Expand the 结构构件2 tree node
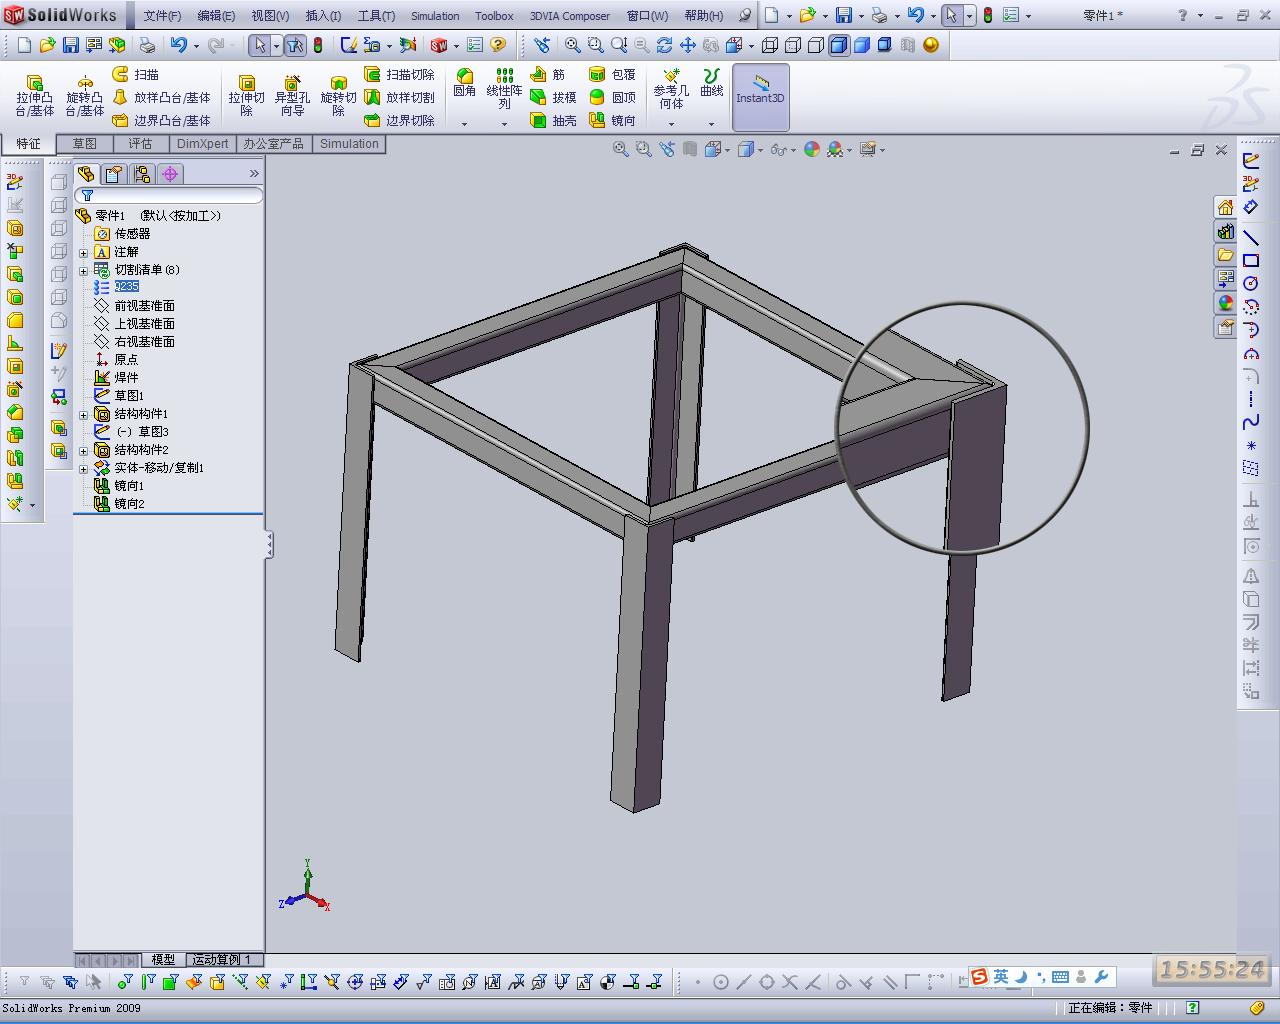The image size is (1280, 1024). click(84, 450)
